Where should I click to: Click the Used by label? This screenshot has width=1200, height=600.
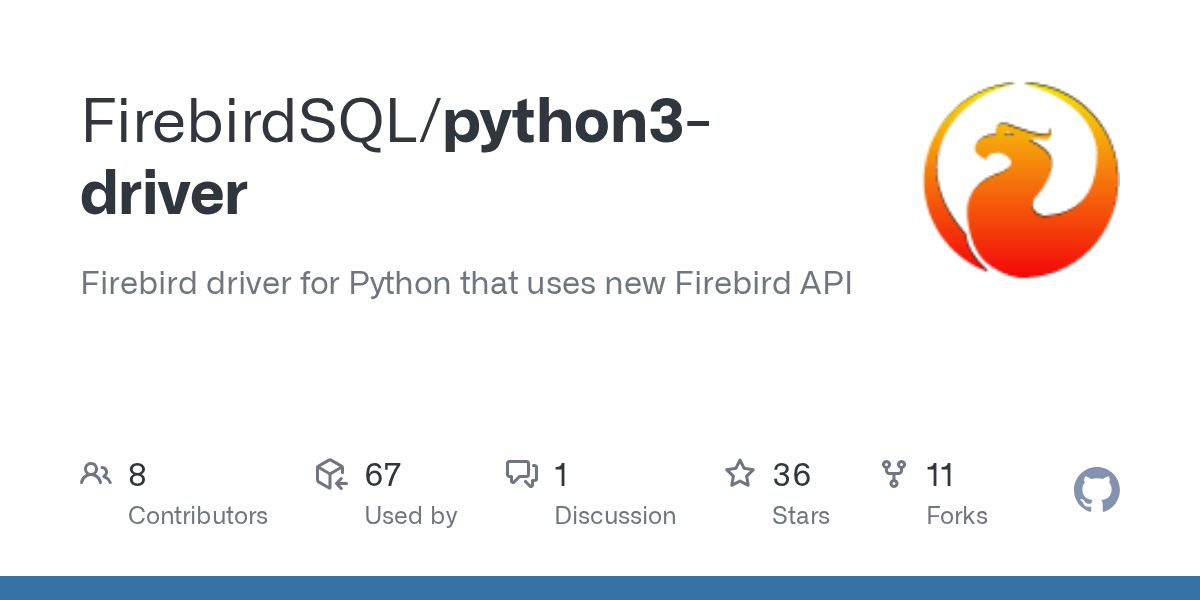(411, 516)
